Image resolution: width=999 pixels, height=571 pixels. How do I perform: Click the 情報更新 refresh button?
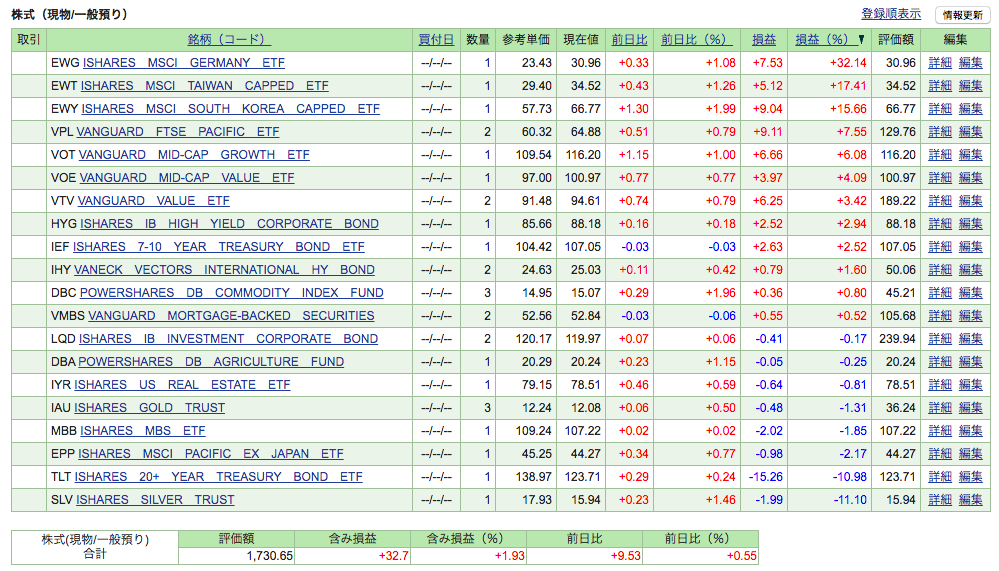click(x=963, y=15)
